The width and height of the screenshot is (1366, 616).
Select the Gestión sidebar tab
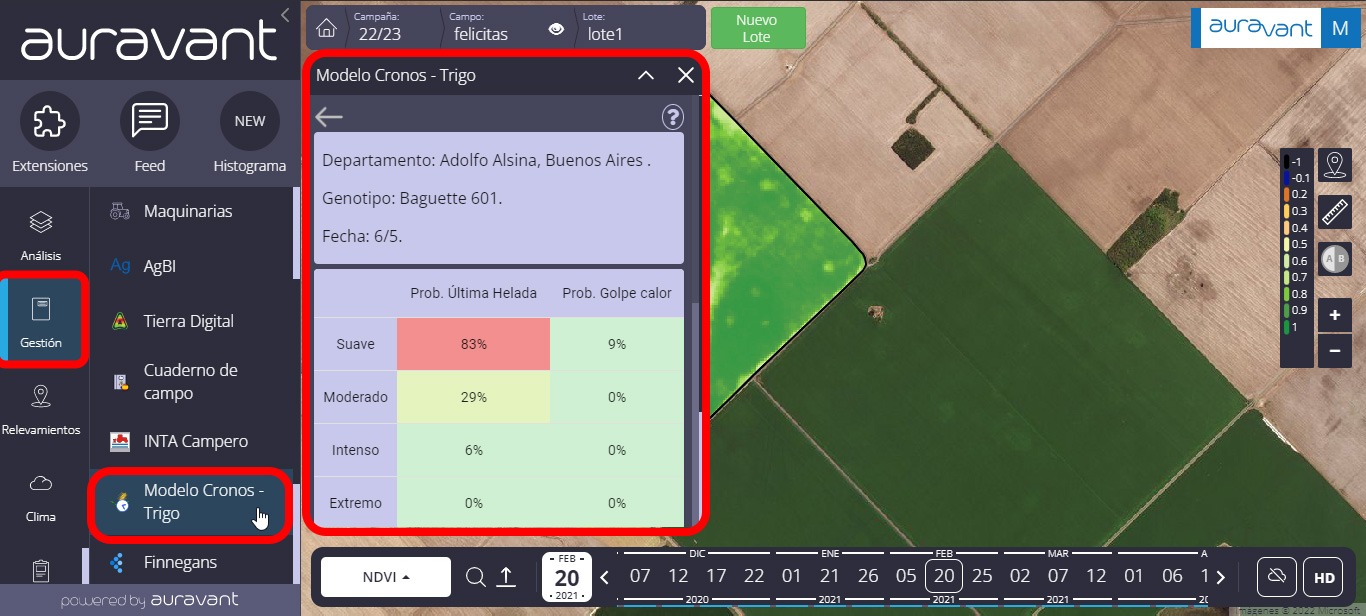pyautogui.click(x=40, y=322)
